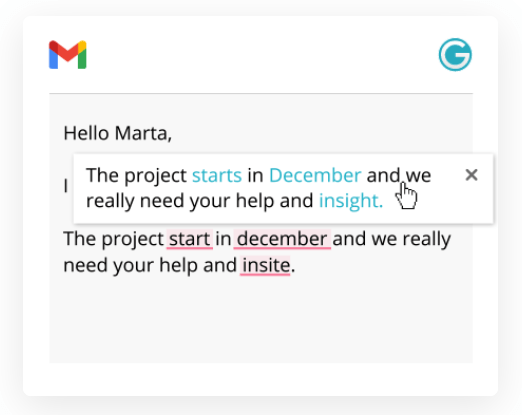The image size is (522, 415).
Task: Accept the suggested word "insight."
Action: (x=351, y=201)
